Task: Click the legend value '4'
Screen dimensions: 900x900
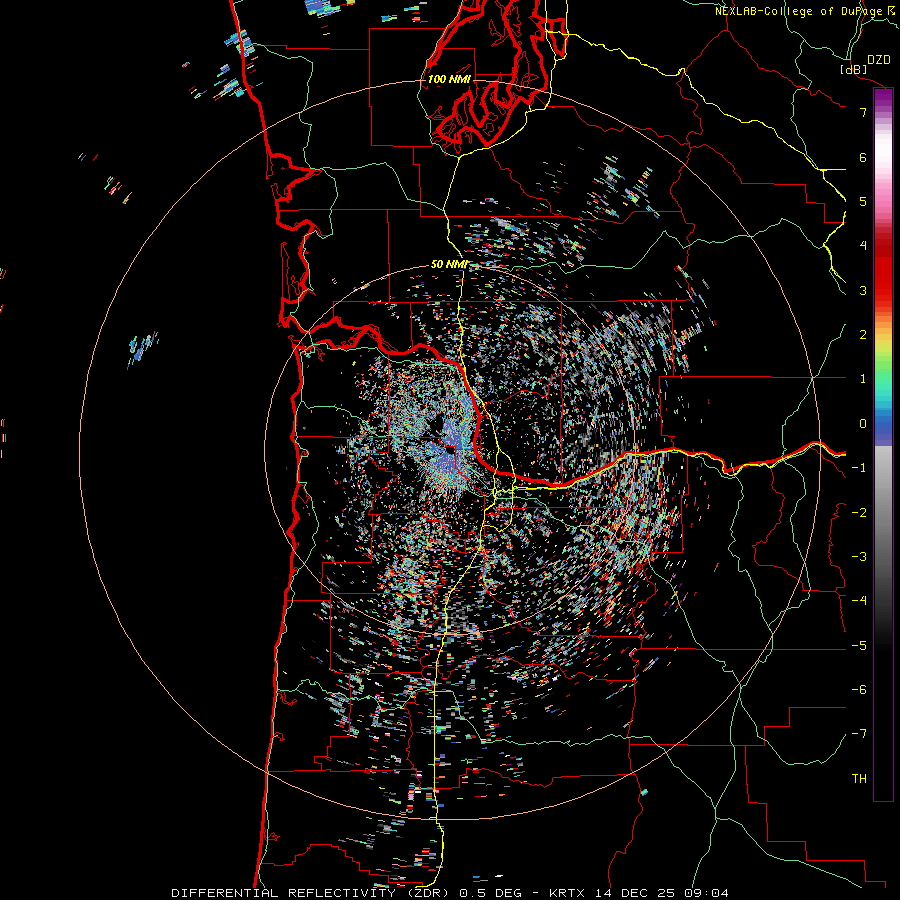Action: pyautogui.click(x=863, y=246)
